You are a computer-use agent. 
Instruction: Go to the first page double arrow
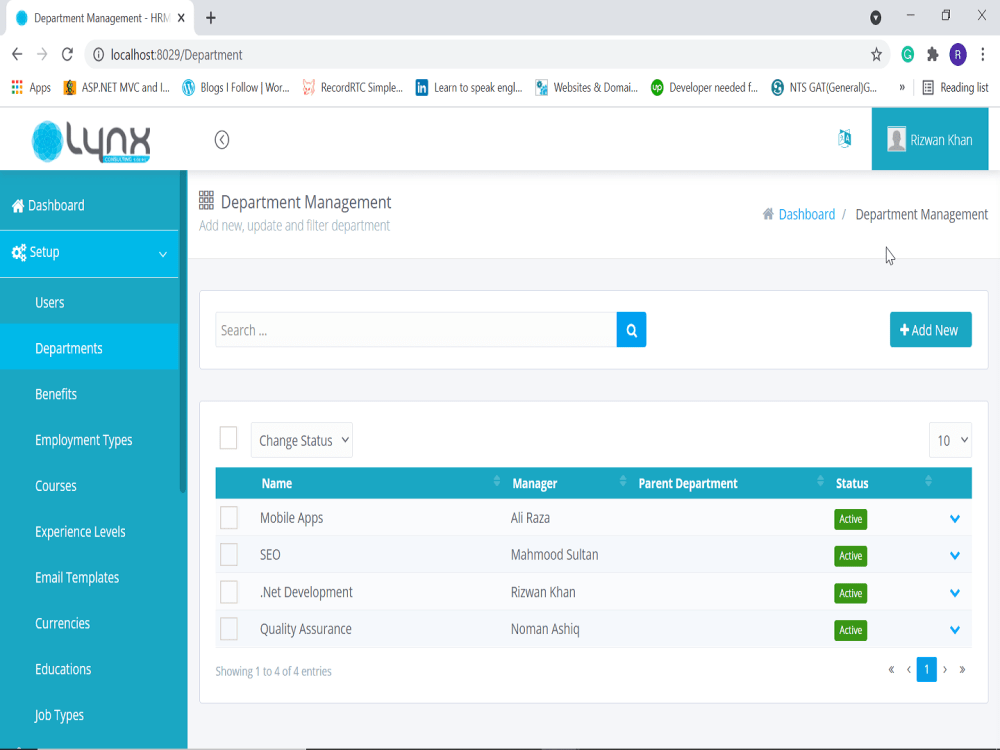tap(891, 670)
